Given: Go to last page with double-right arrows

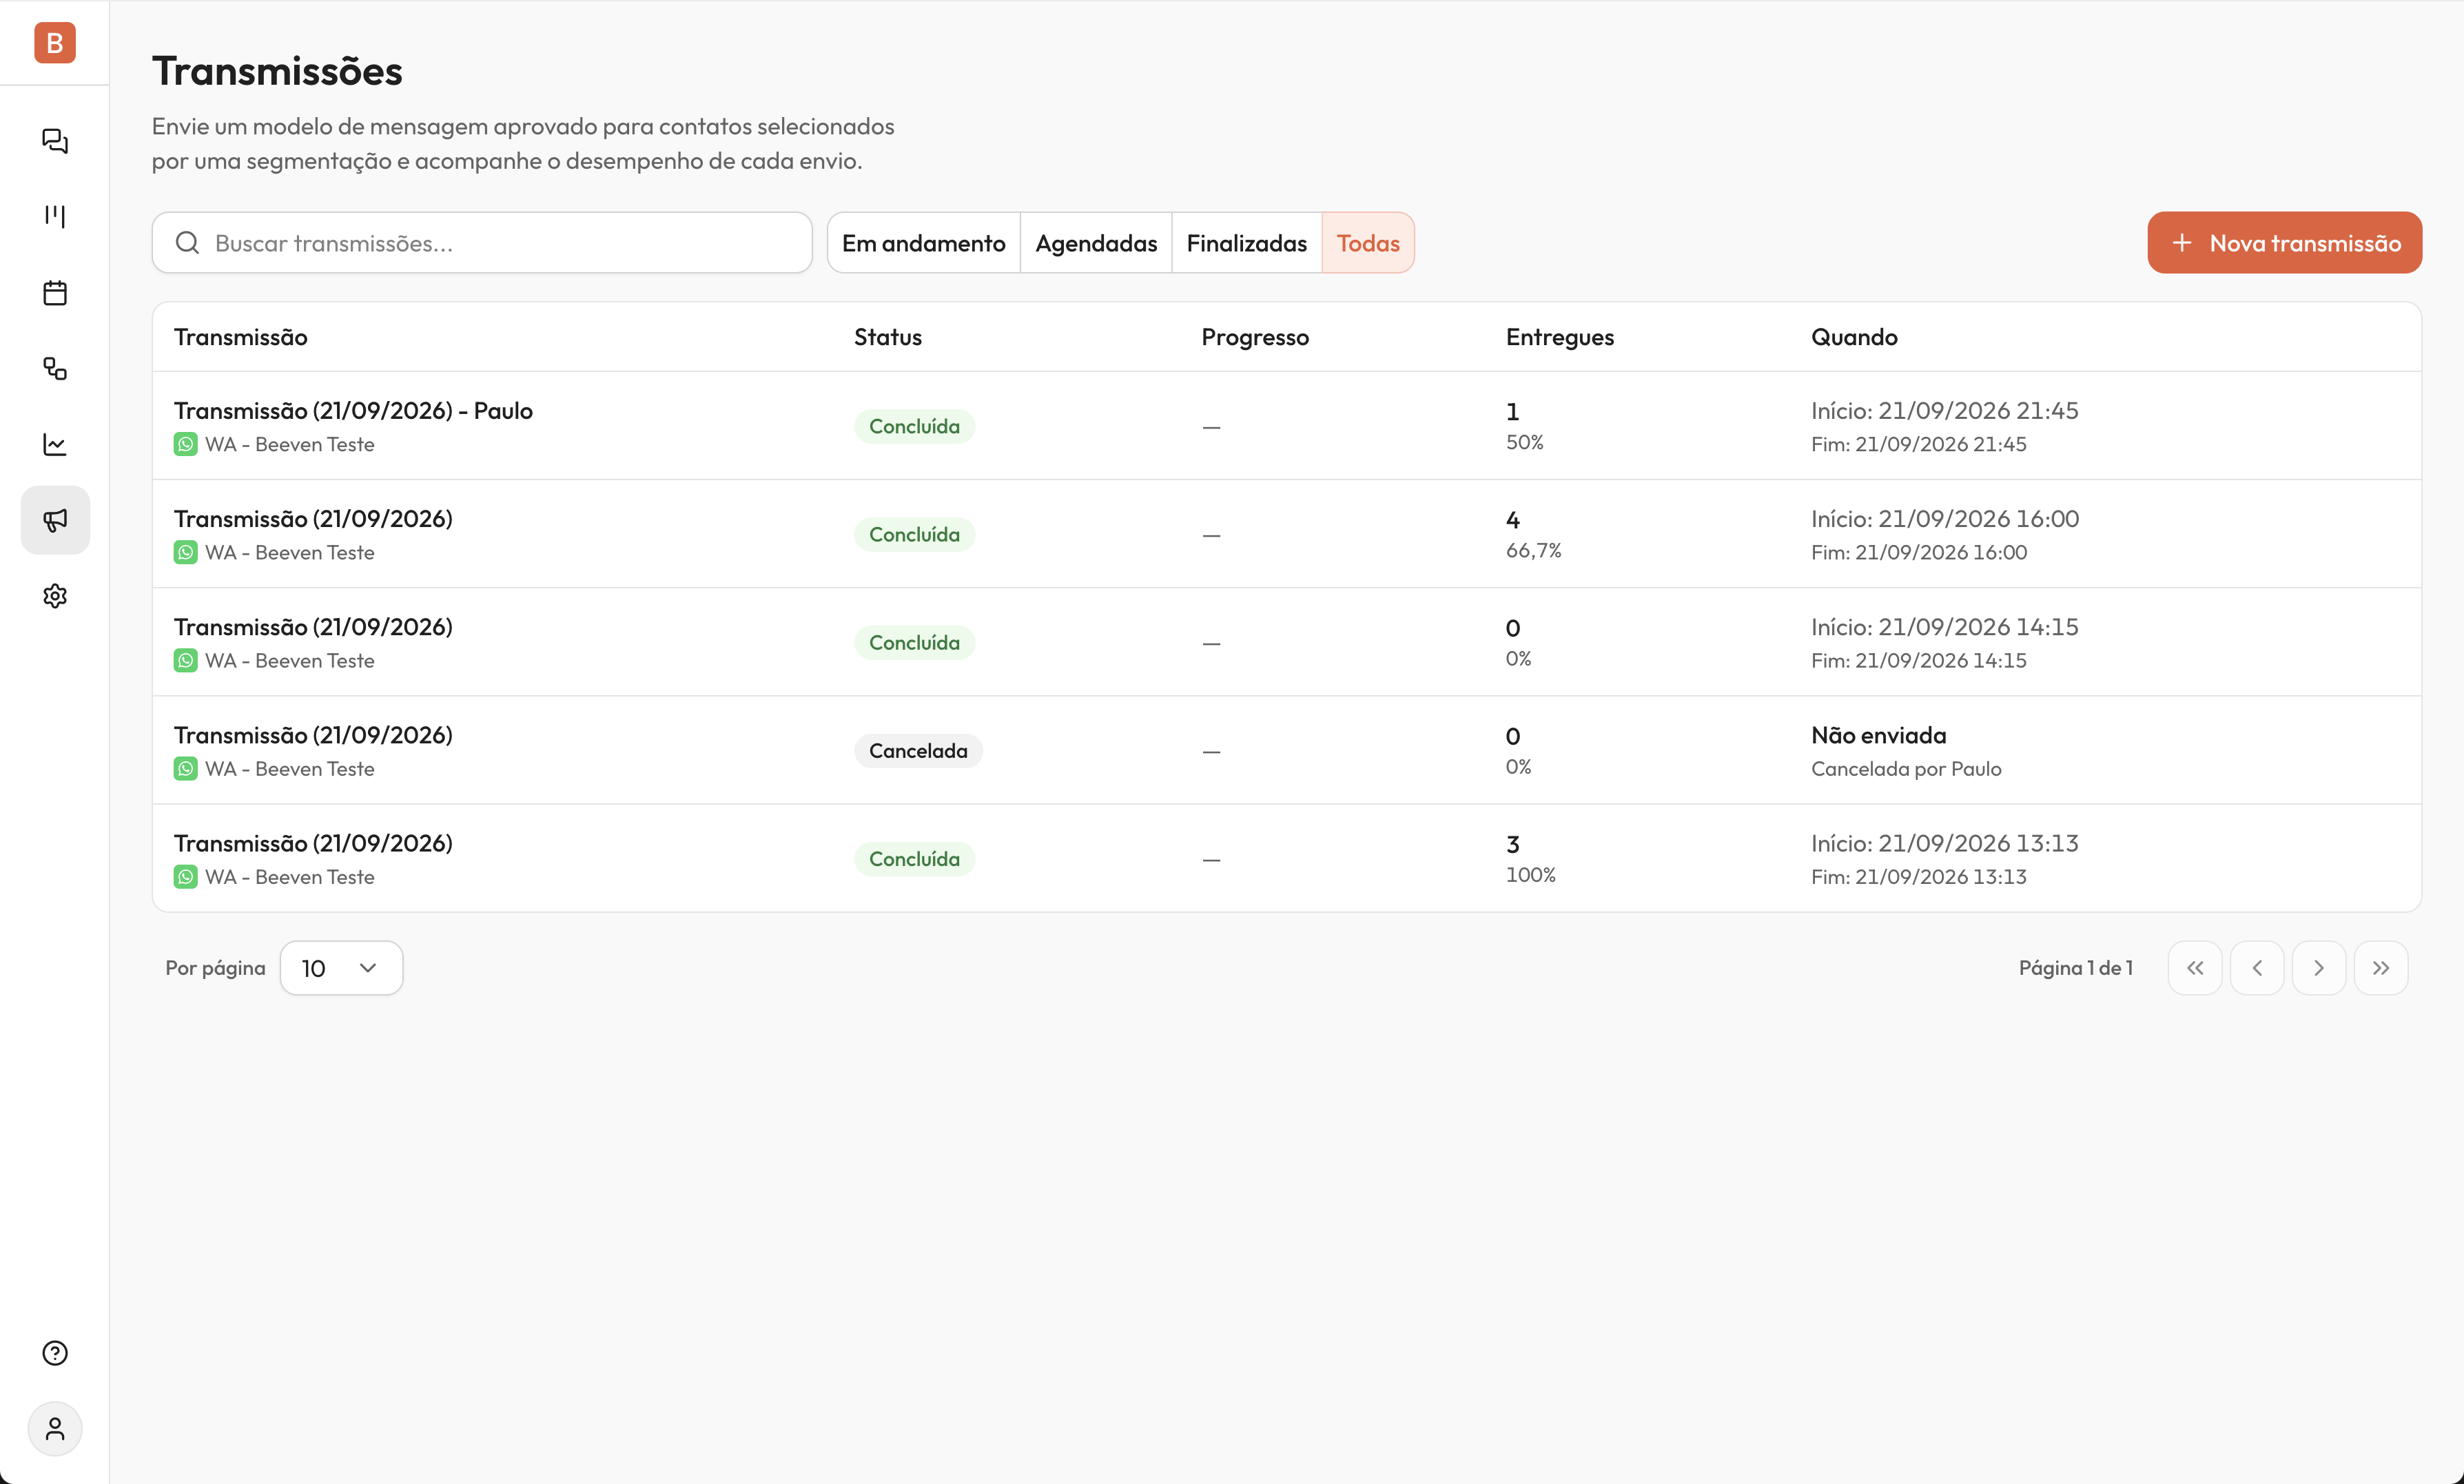Looking at the screenshot, I should 2381,968.
